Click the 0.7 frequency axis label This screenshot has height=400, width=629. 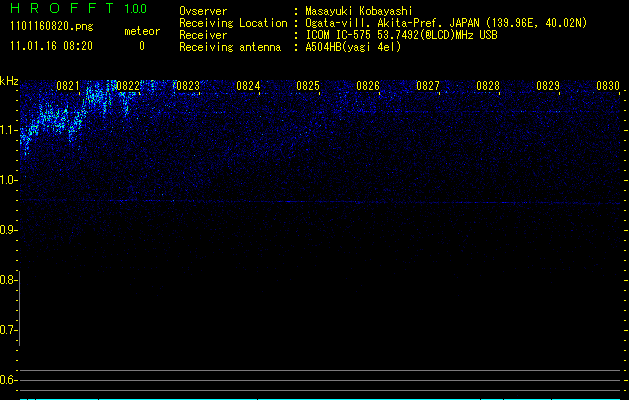8,330
